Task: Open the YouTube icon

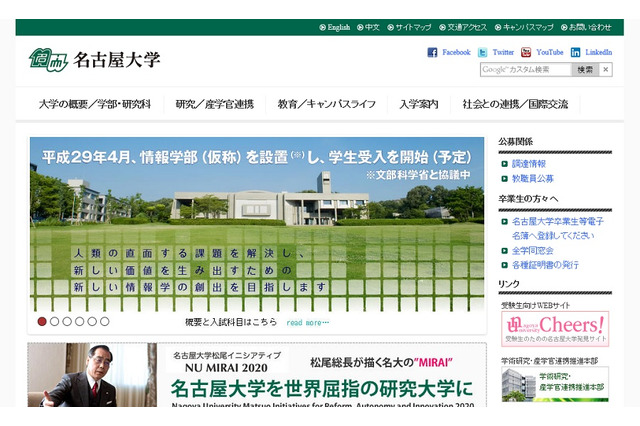Action: 526,52
